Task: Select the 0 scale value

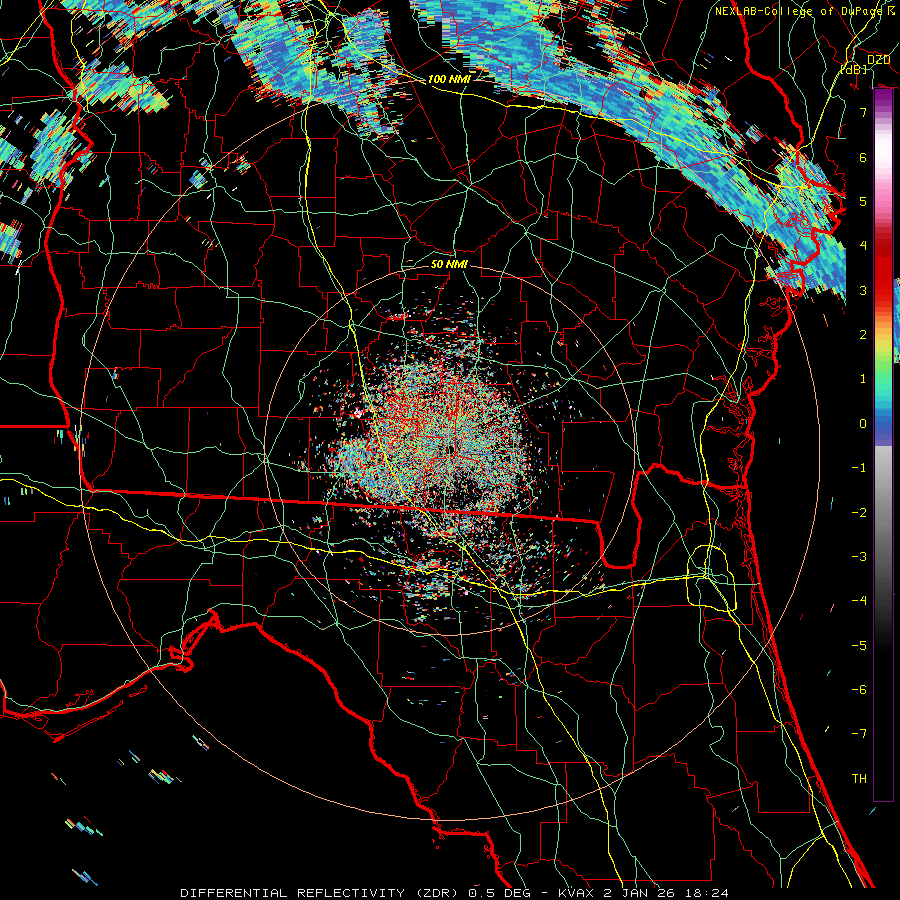Action: click(x=863, y=423)
